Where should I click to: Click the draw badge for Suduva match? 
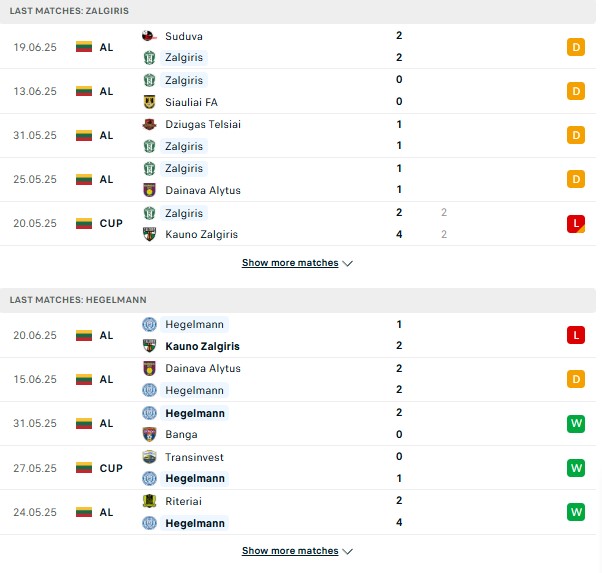tap(576, 47)
